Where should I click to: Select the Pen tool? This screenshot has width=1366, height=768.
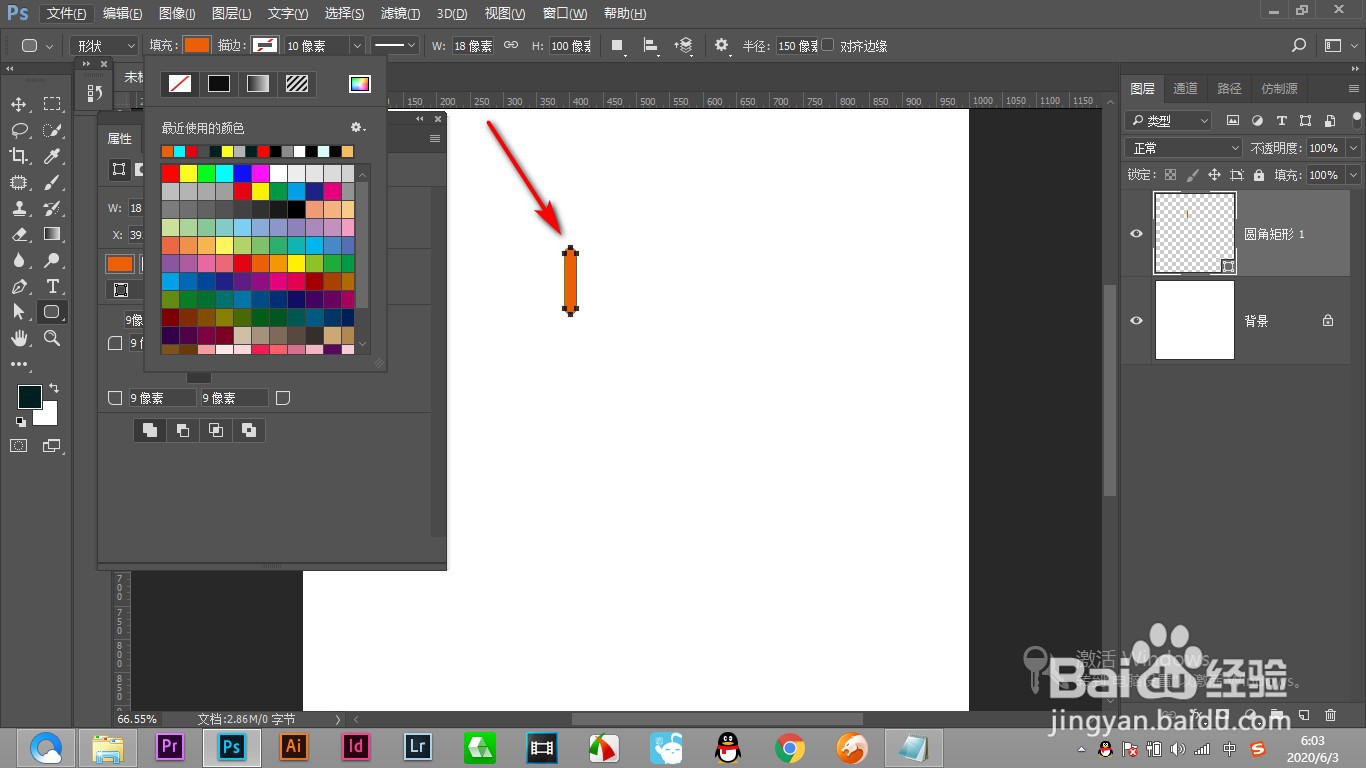click(x=19, y=286)
